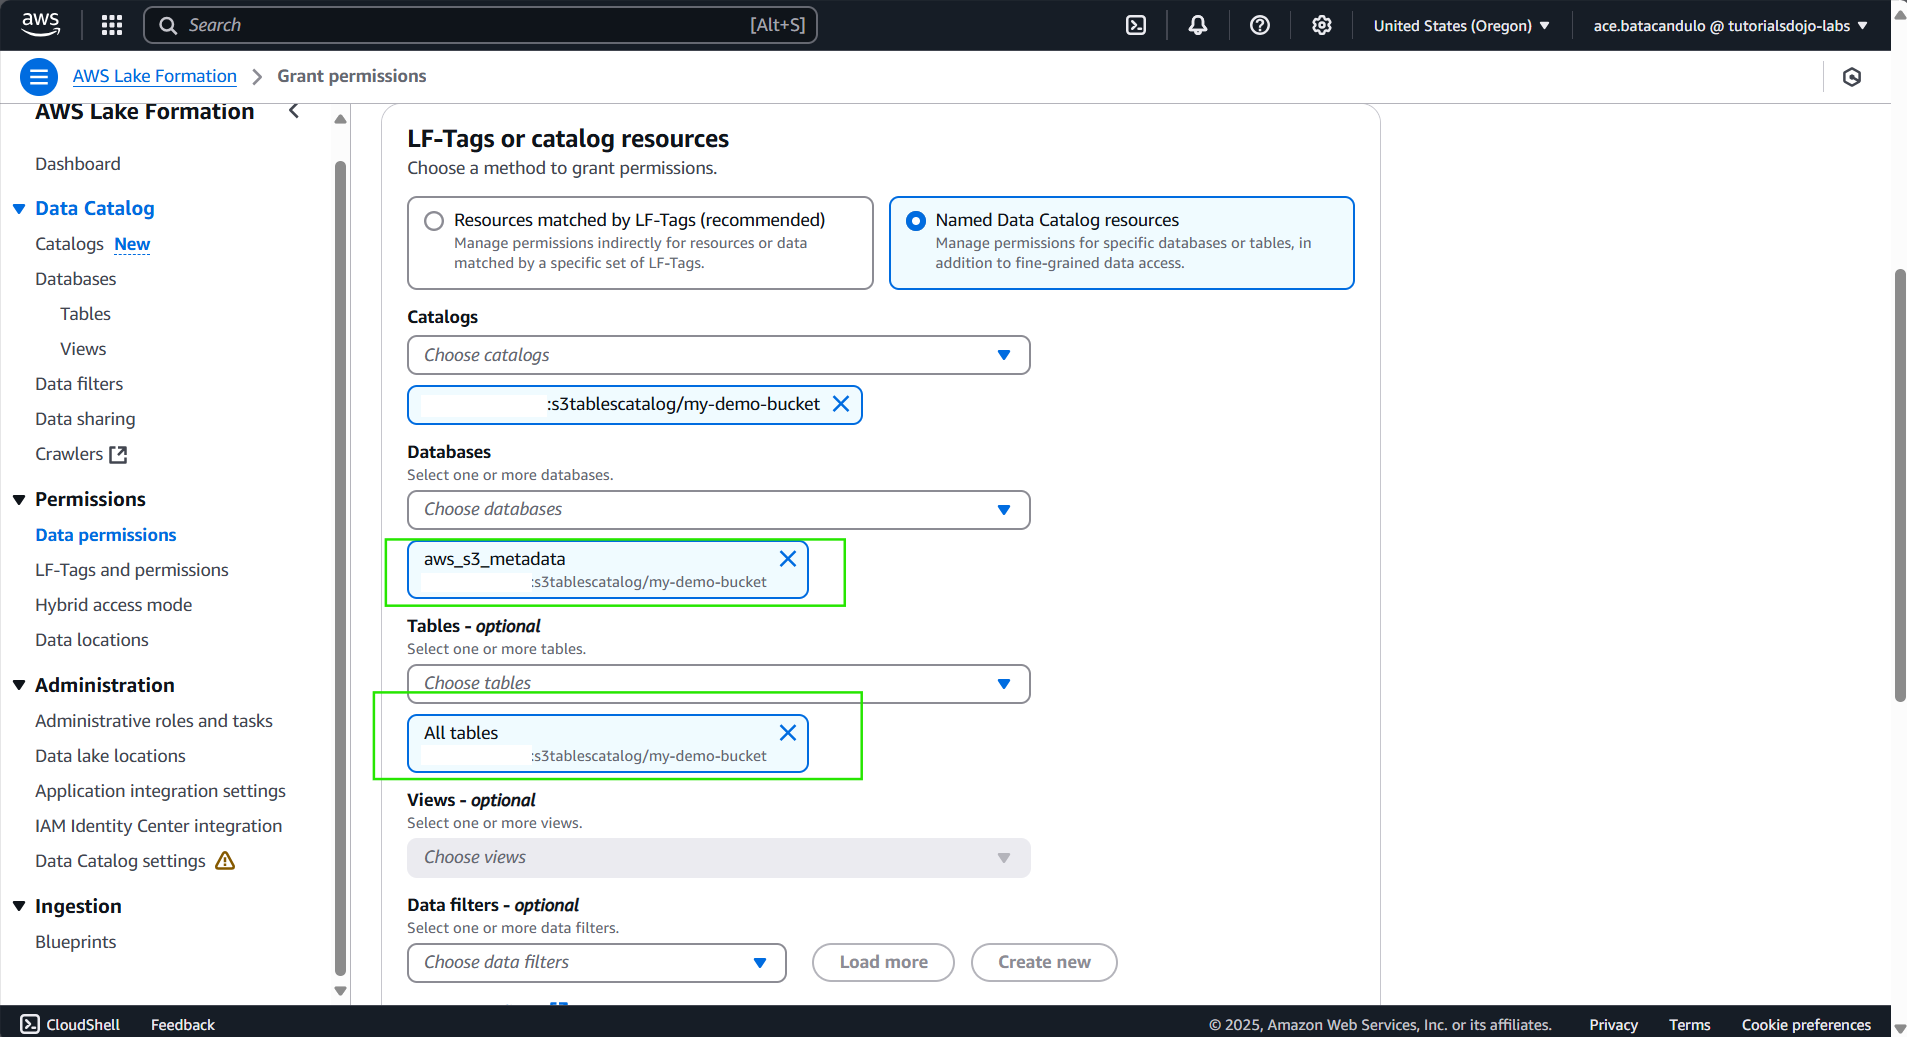This screenshot has width=1907, height=1037.
Task: Collapse the AWS Lake Formation sidebar chevron
Action: pyautogui.click(x=294, y=111)
